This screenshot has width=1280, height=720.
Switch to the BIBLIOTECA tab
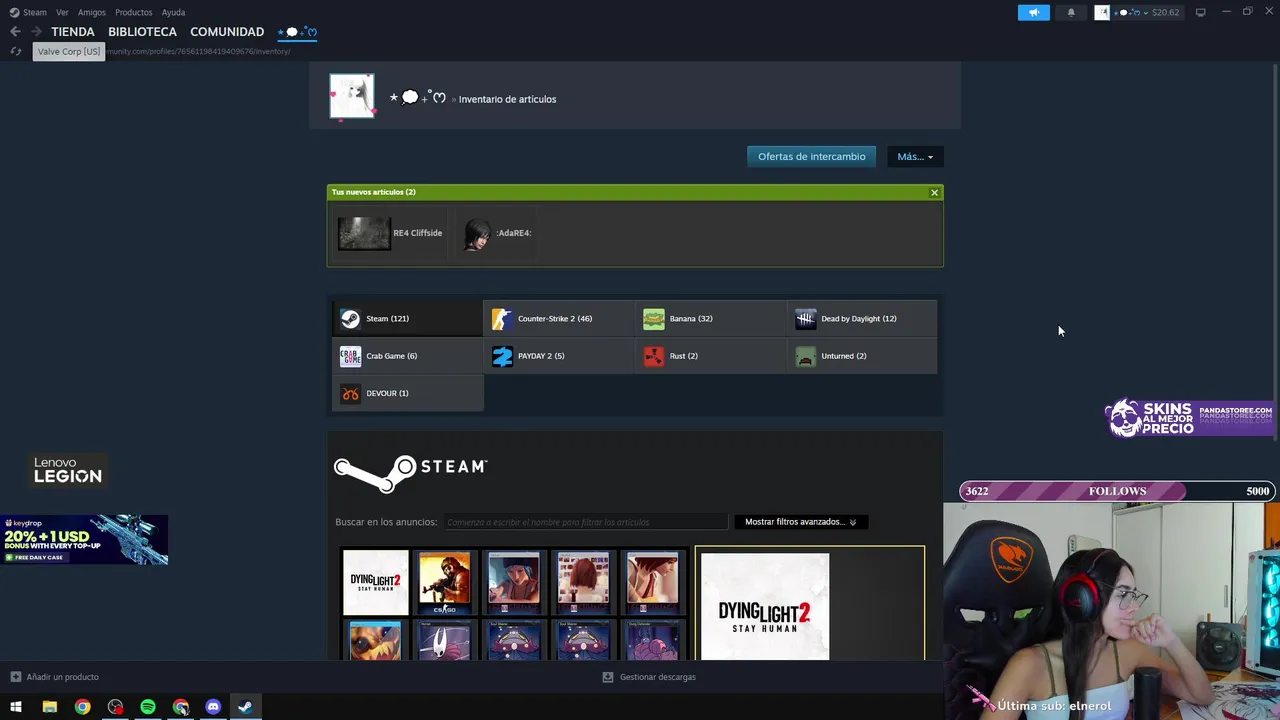tap(142, 32)
